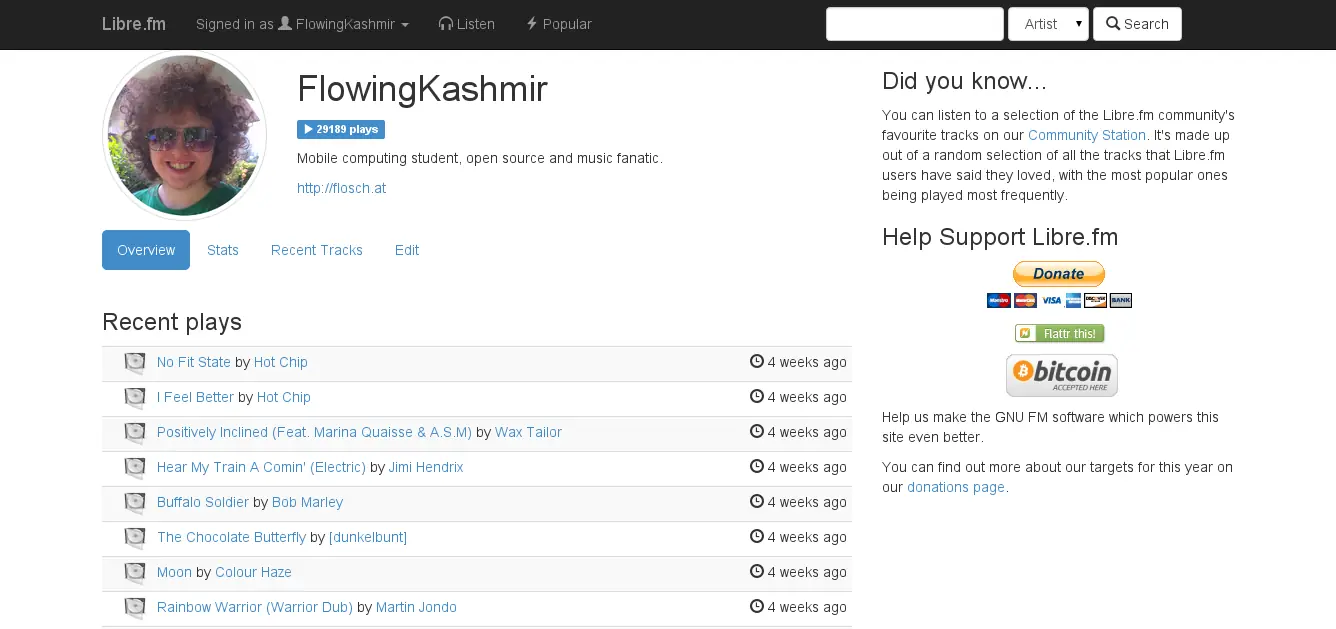This screenshot has width=1336, height=629.
Task: Open the Edit profile tab
Action: pyautogui.click(x=407, y=250)
